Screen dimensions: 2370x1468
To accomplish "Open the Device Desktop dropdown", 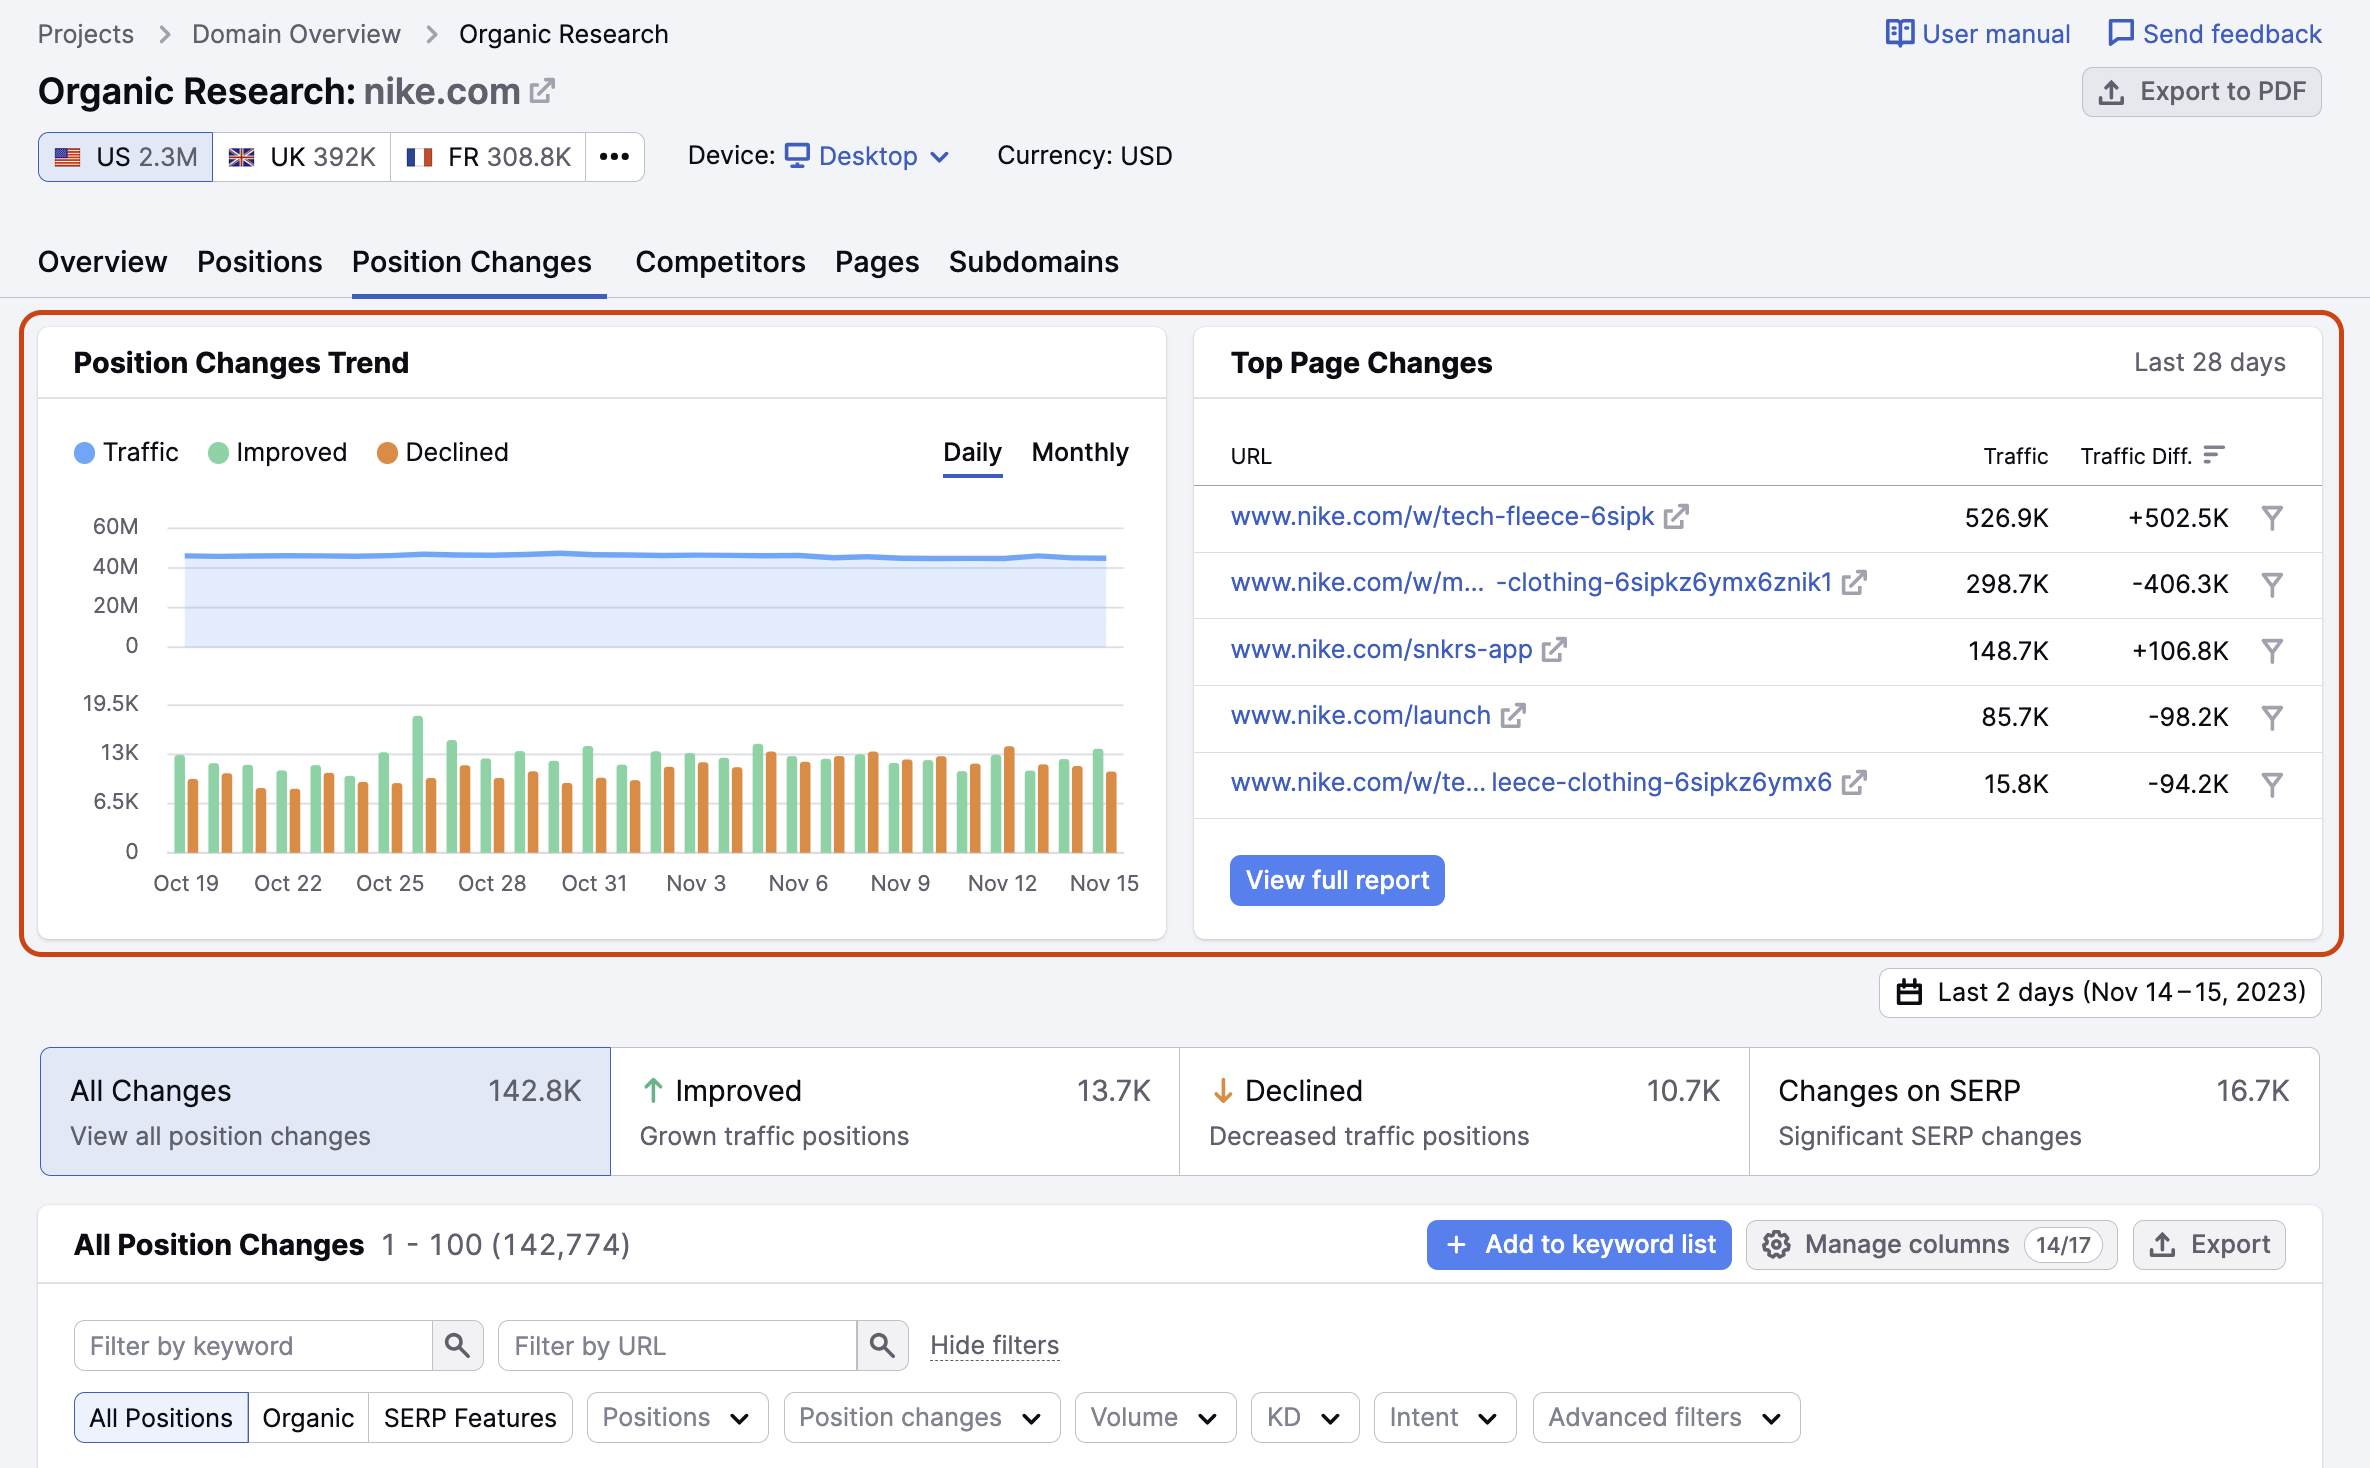I will pos(867,156).
